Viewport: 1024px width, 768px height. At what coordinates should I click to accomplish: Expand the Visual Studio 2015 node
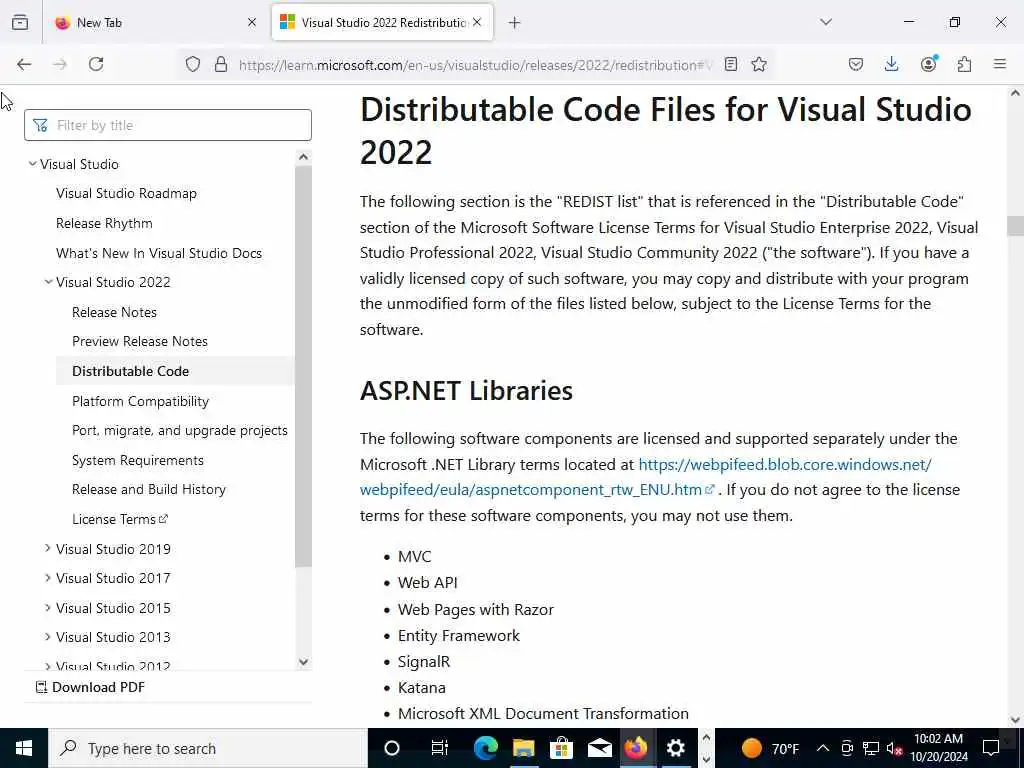[x=48, y=607]
